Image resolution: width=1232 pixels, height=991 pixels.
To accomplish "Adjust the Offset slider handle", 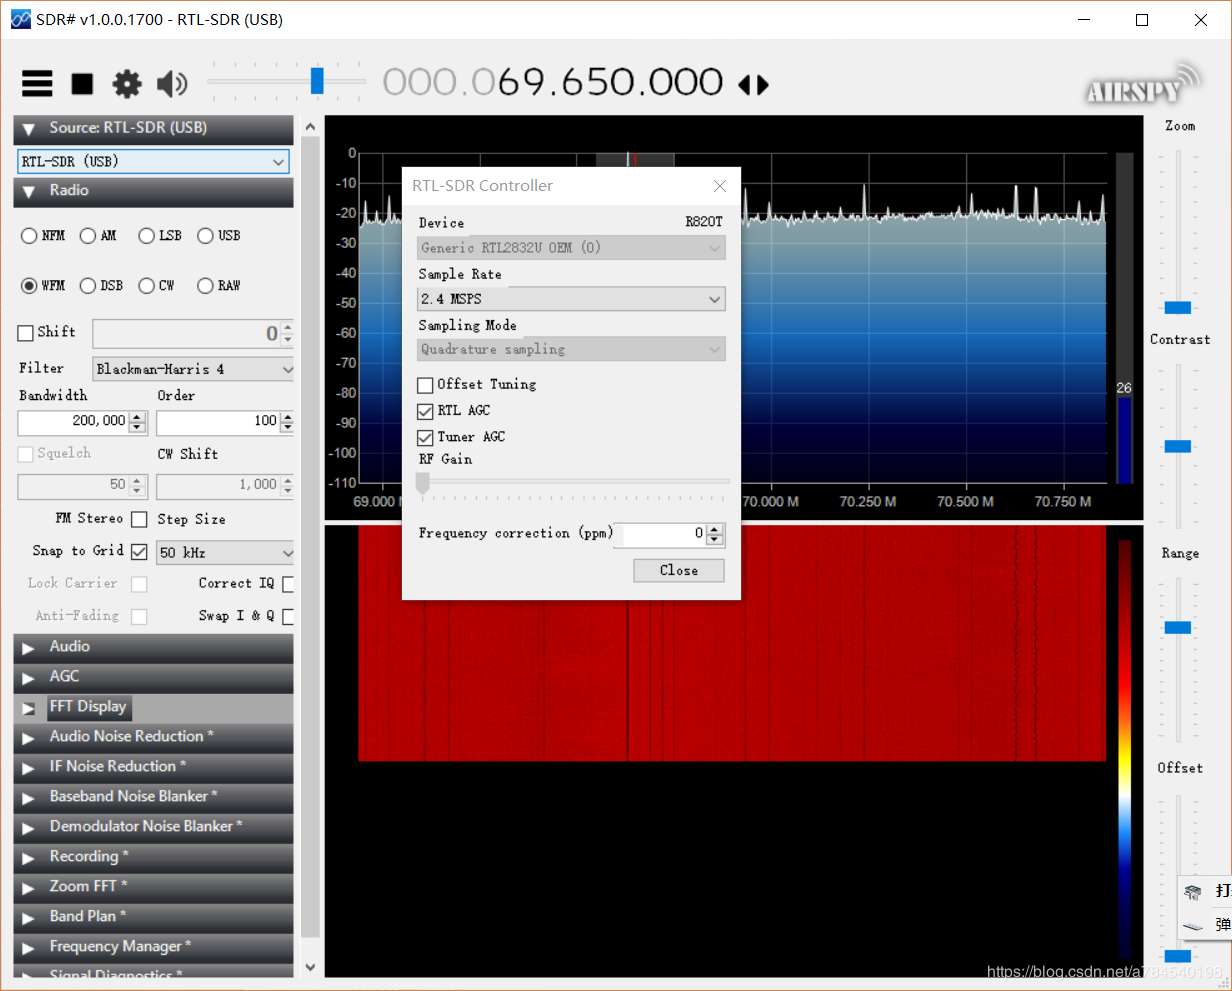I will click(x=1178, y=957).
